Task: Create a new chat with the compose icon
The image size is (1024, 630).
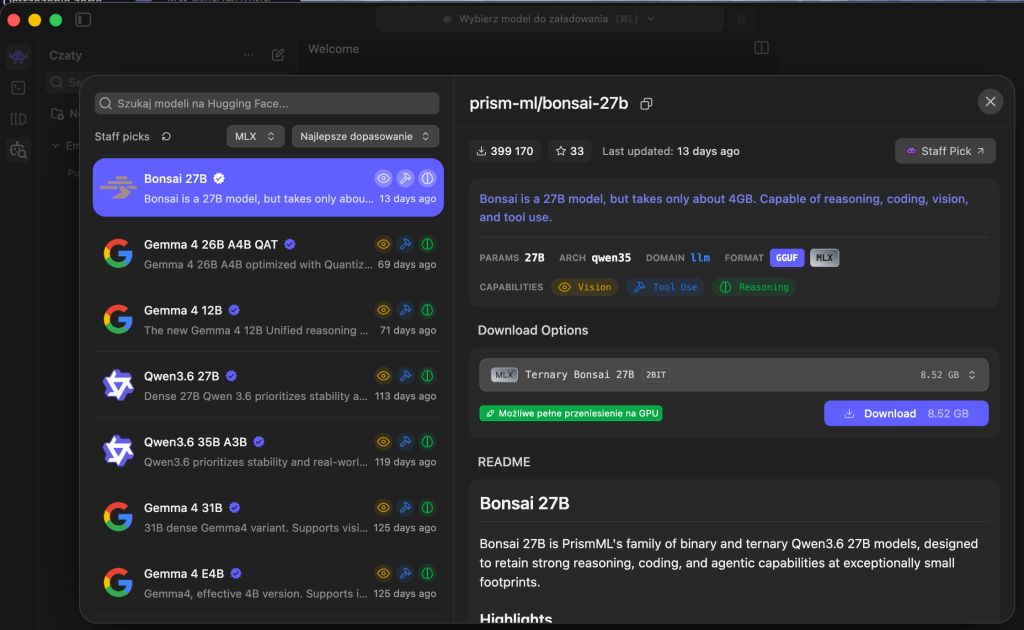Action: point(278,55)
